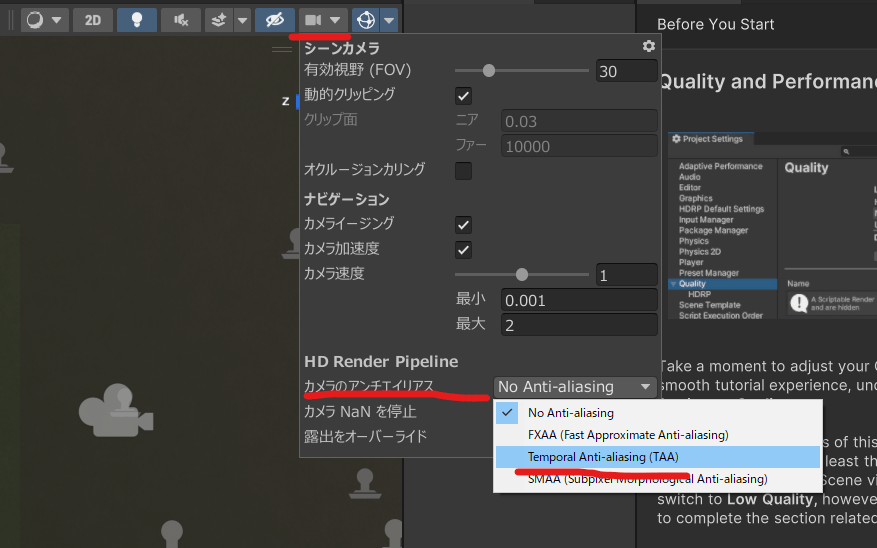
Task: Select Temporal Anti-aliasing (TAA) option
Action: [603, 457]
